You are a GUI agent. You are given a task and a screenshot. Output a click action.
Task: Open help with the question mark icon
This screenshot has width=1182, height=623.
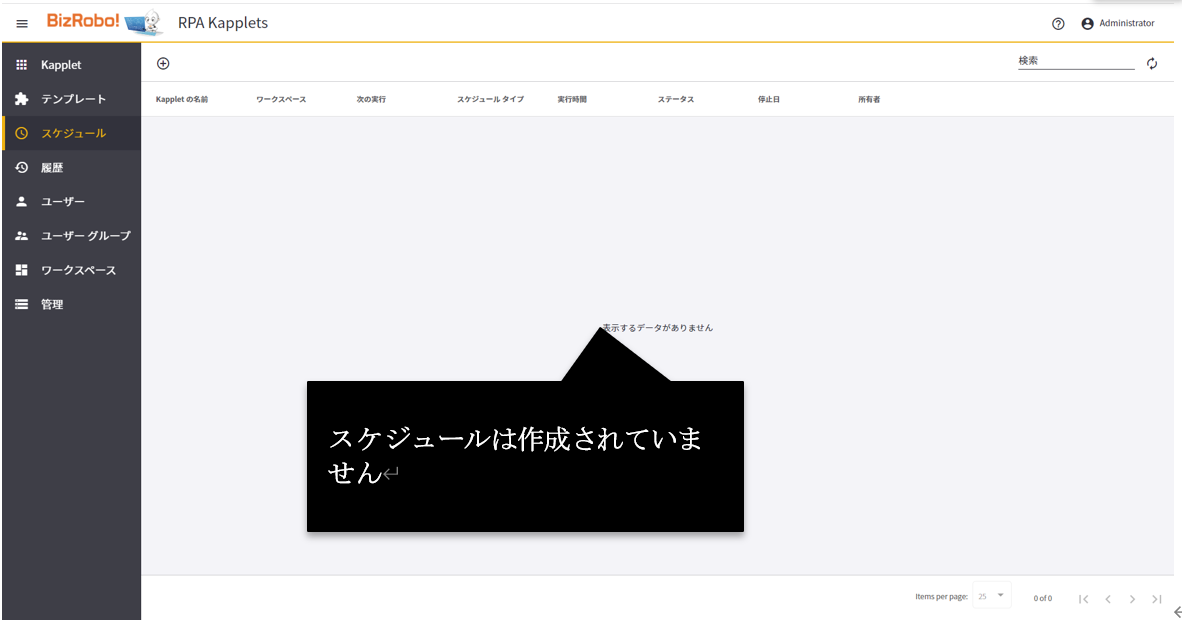(x=1057, y=23)
